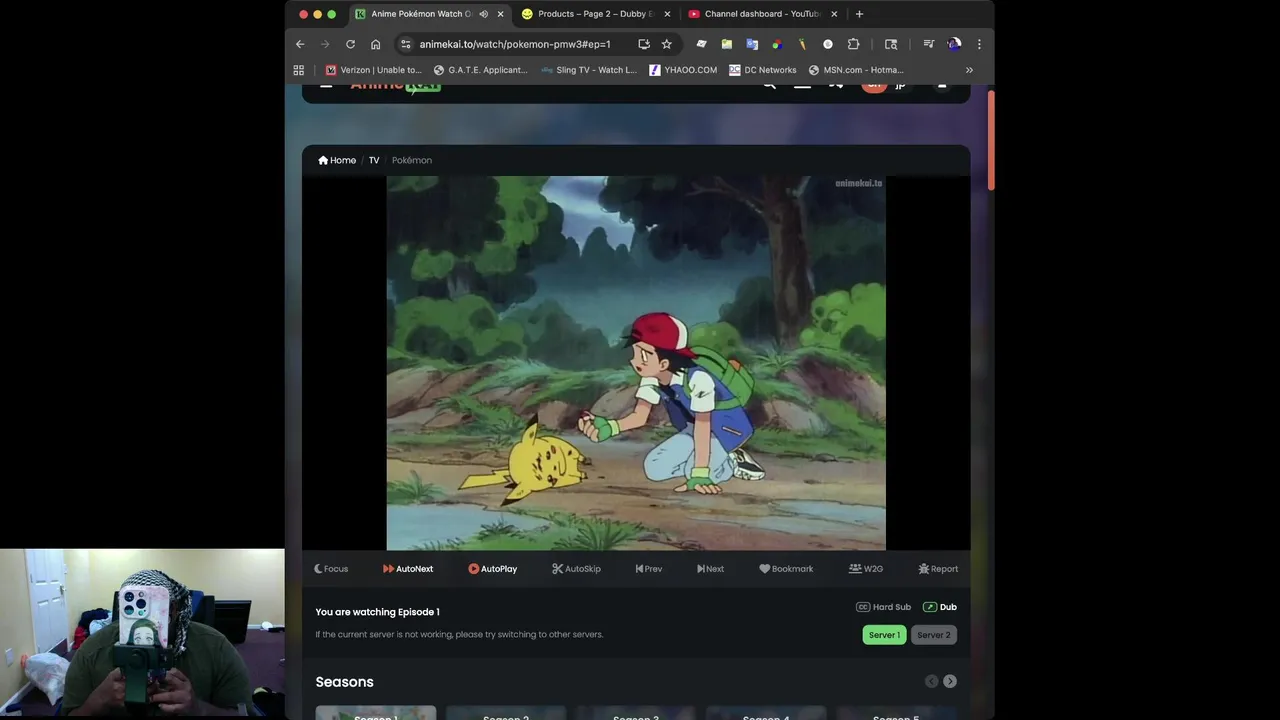The width and height of the screenshot is (1280, 720).
Task: Show next seasons with the right arrow
Action: tap(950, 681)
